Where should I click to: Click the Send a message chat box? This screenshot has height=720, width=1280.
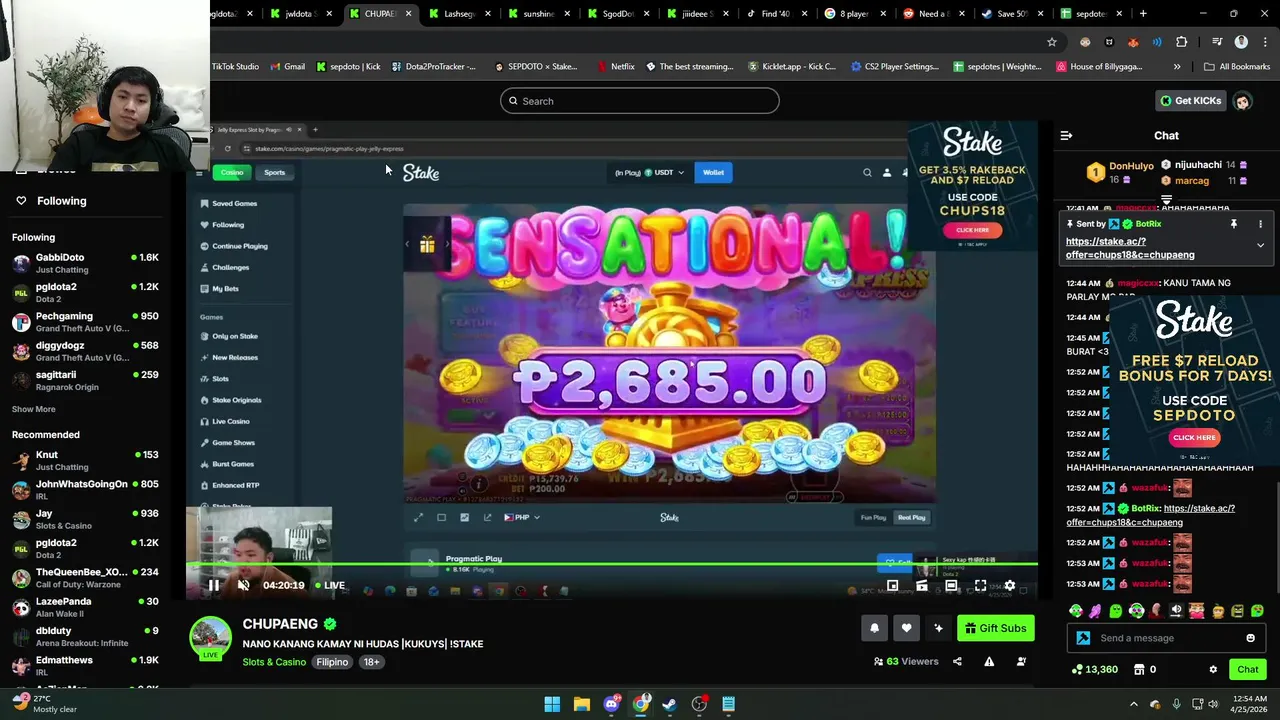tap(1166, 638)
